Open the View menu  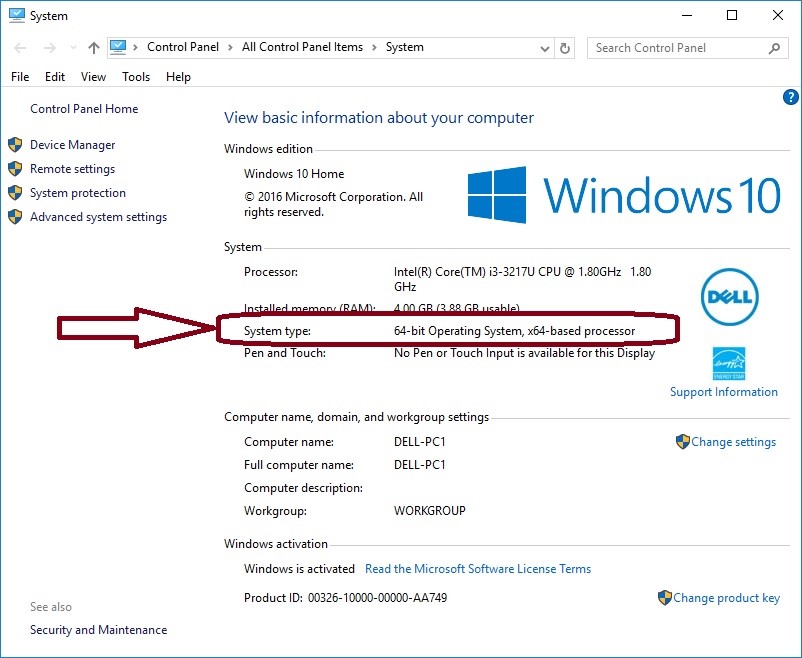pyautogui.click(x=93, y=77)
